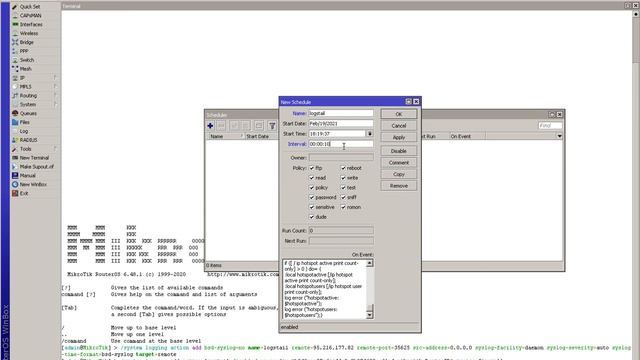Open the Files menu
The width and height of the screenshot is (640, 360).
pos(24,122)
